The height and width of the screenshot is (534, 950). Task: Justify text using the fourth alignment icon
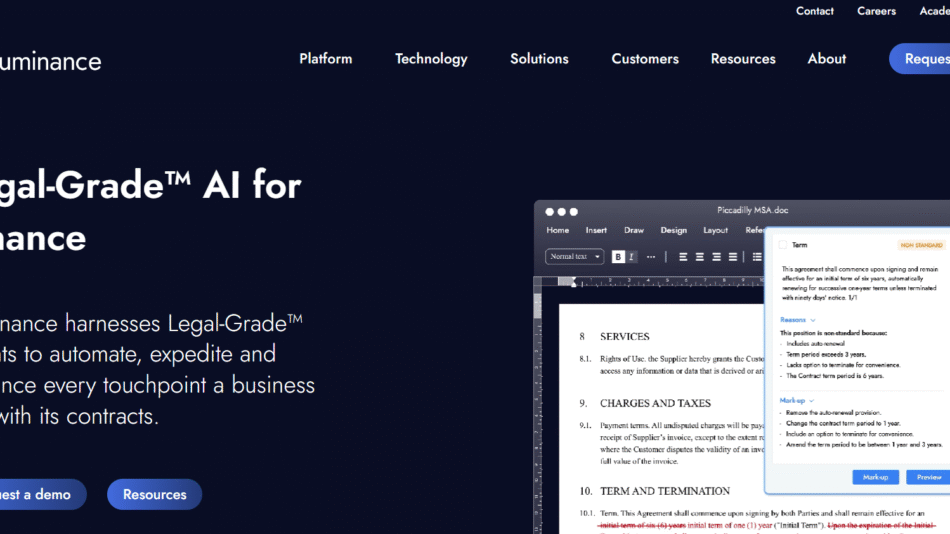(x=734, y=257)
